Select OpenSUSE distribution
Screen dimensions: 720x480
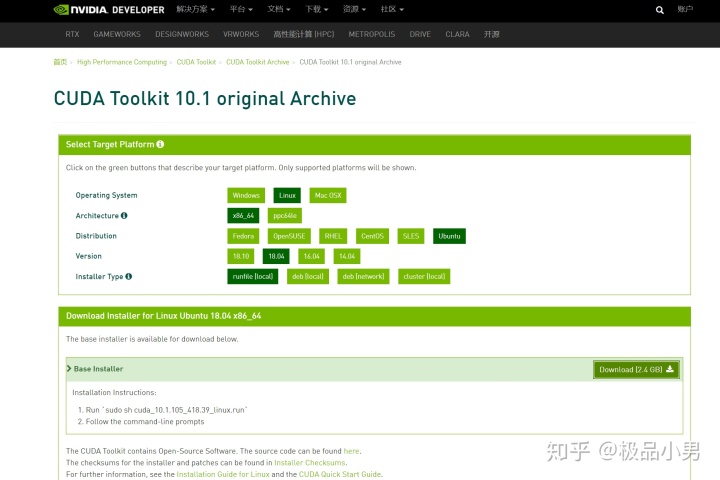pyautogui.click(x=289, y=236)
